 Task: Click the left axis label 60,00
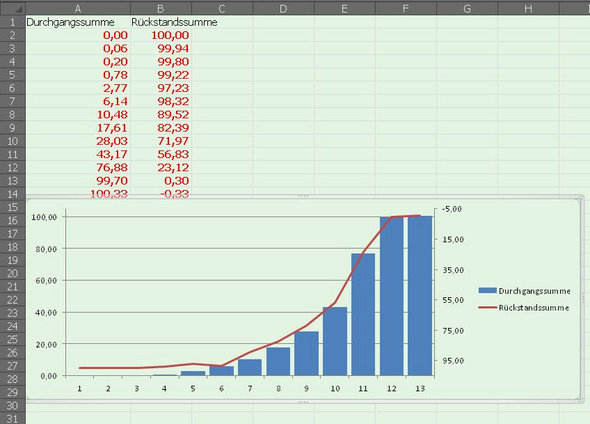tap(46, 281)
